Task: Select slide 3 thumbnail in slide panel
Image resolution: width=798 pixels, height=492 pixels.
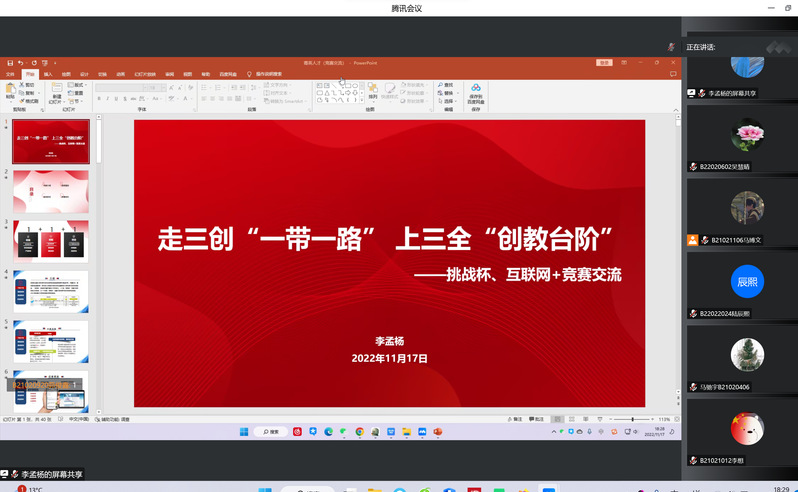Action: coord(51,241)
